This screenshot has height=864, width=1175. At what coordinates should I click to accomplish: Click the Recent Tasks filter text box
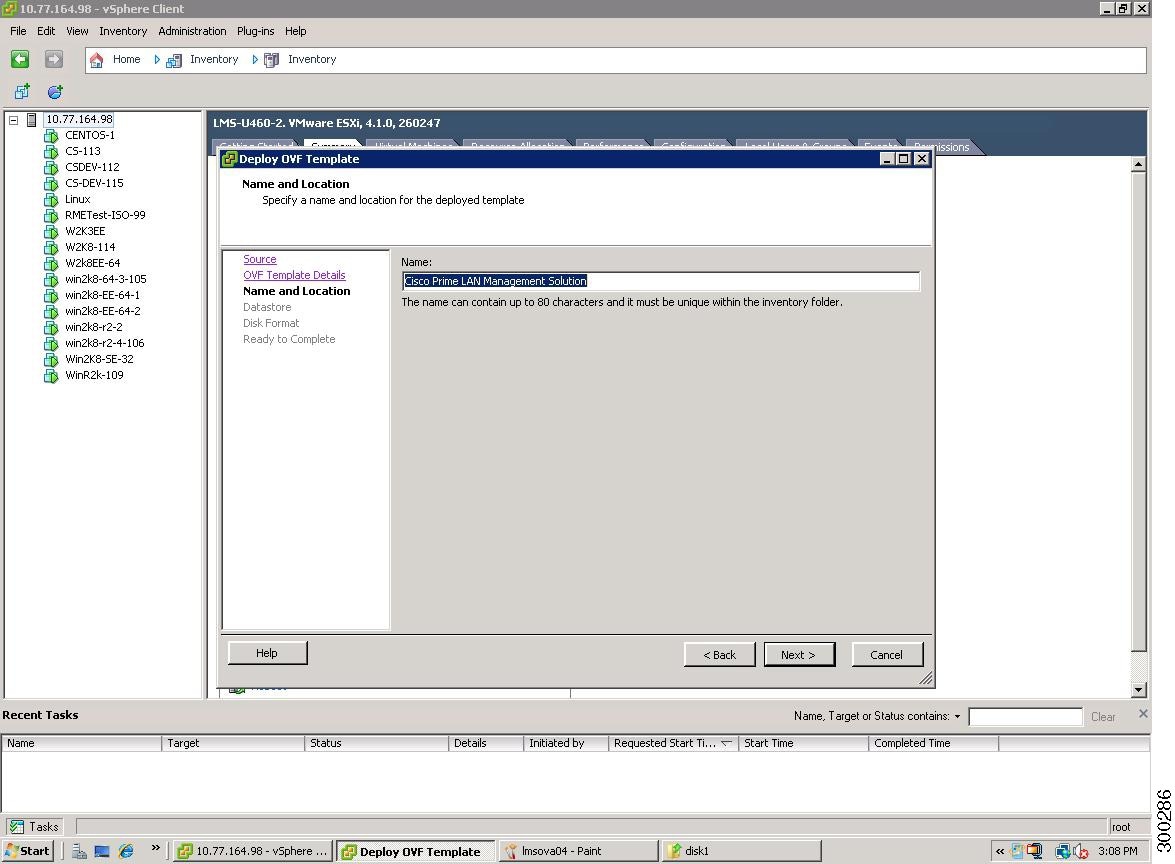[x=1025, y=717]
